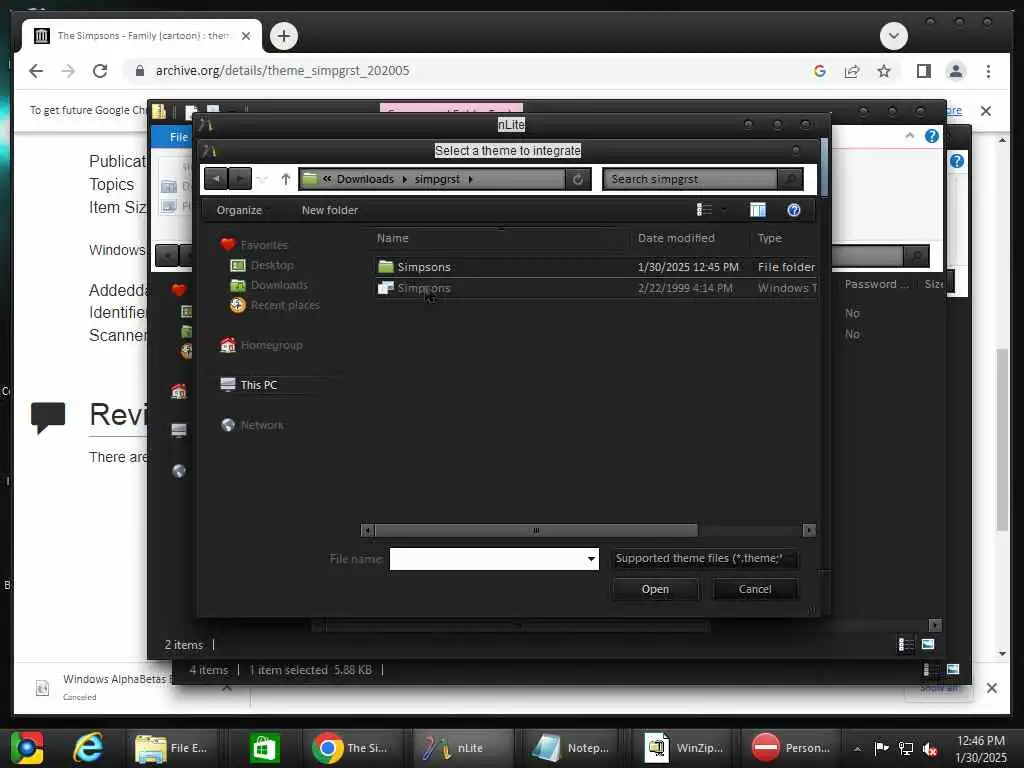Go forward in the file dialog navigation
The image size is (1024, 768).
click(240, 178)
